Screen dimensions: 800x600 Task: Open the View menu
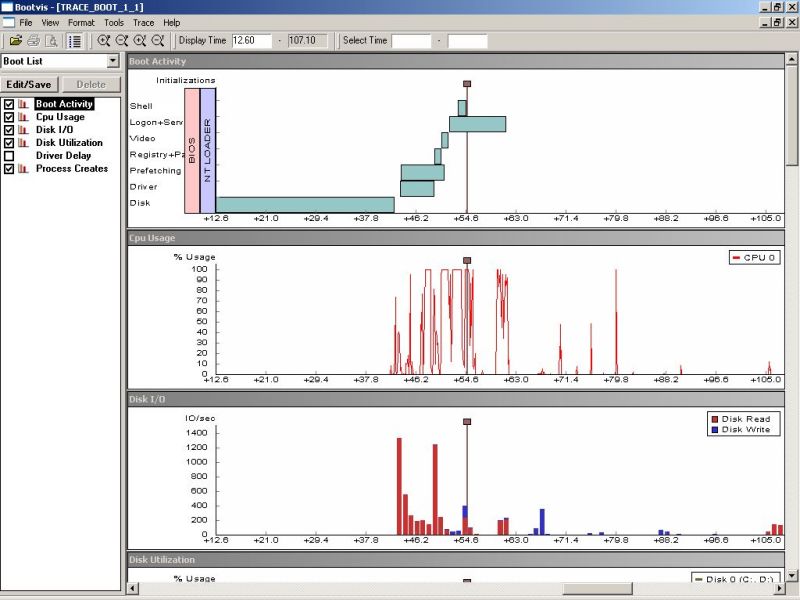[50, 22]
